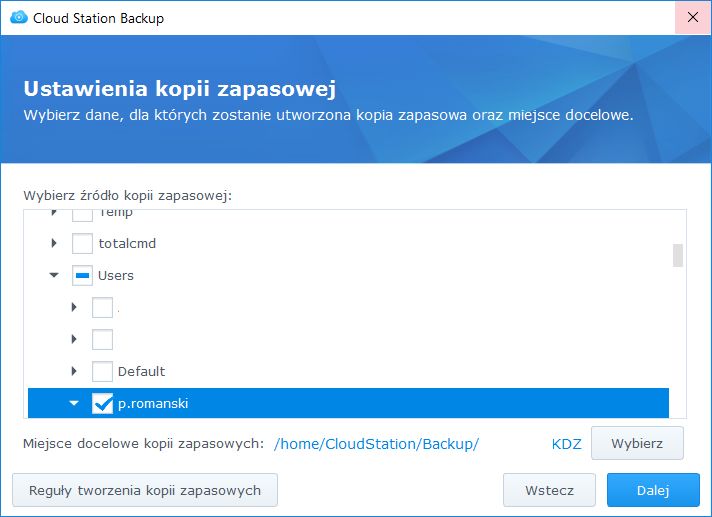Check the Default folder checkbox
Screen dimensions: 712x517
102,371
